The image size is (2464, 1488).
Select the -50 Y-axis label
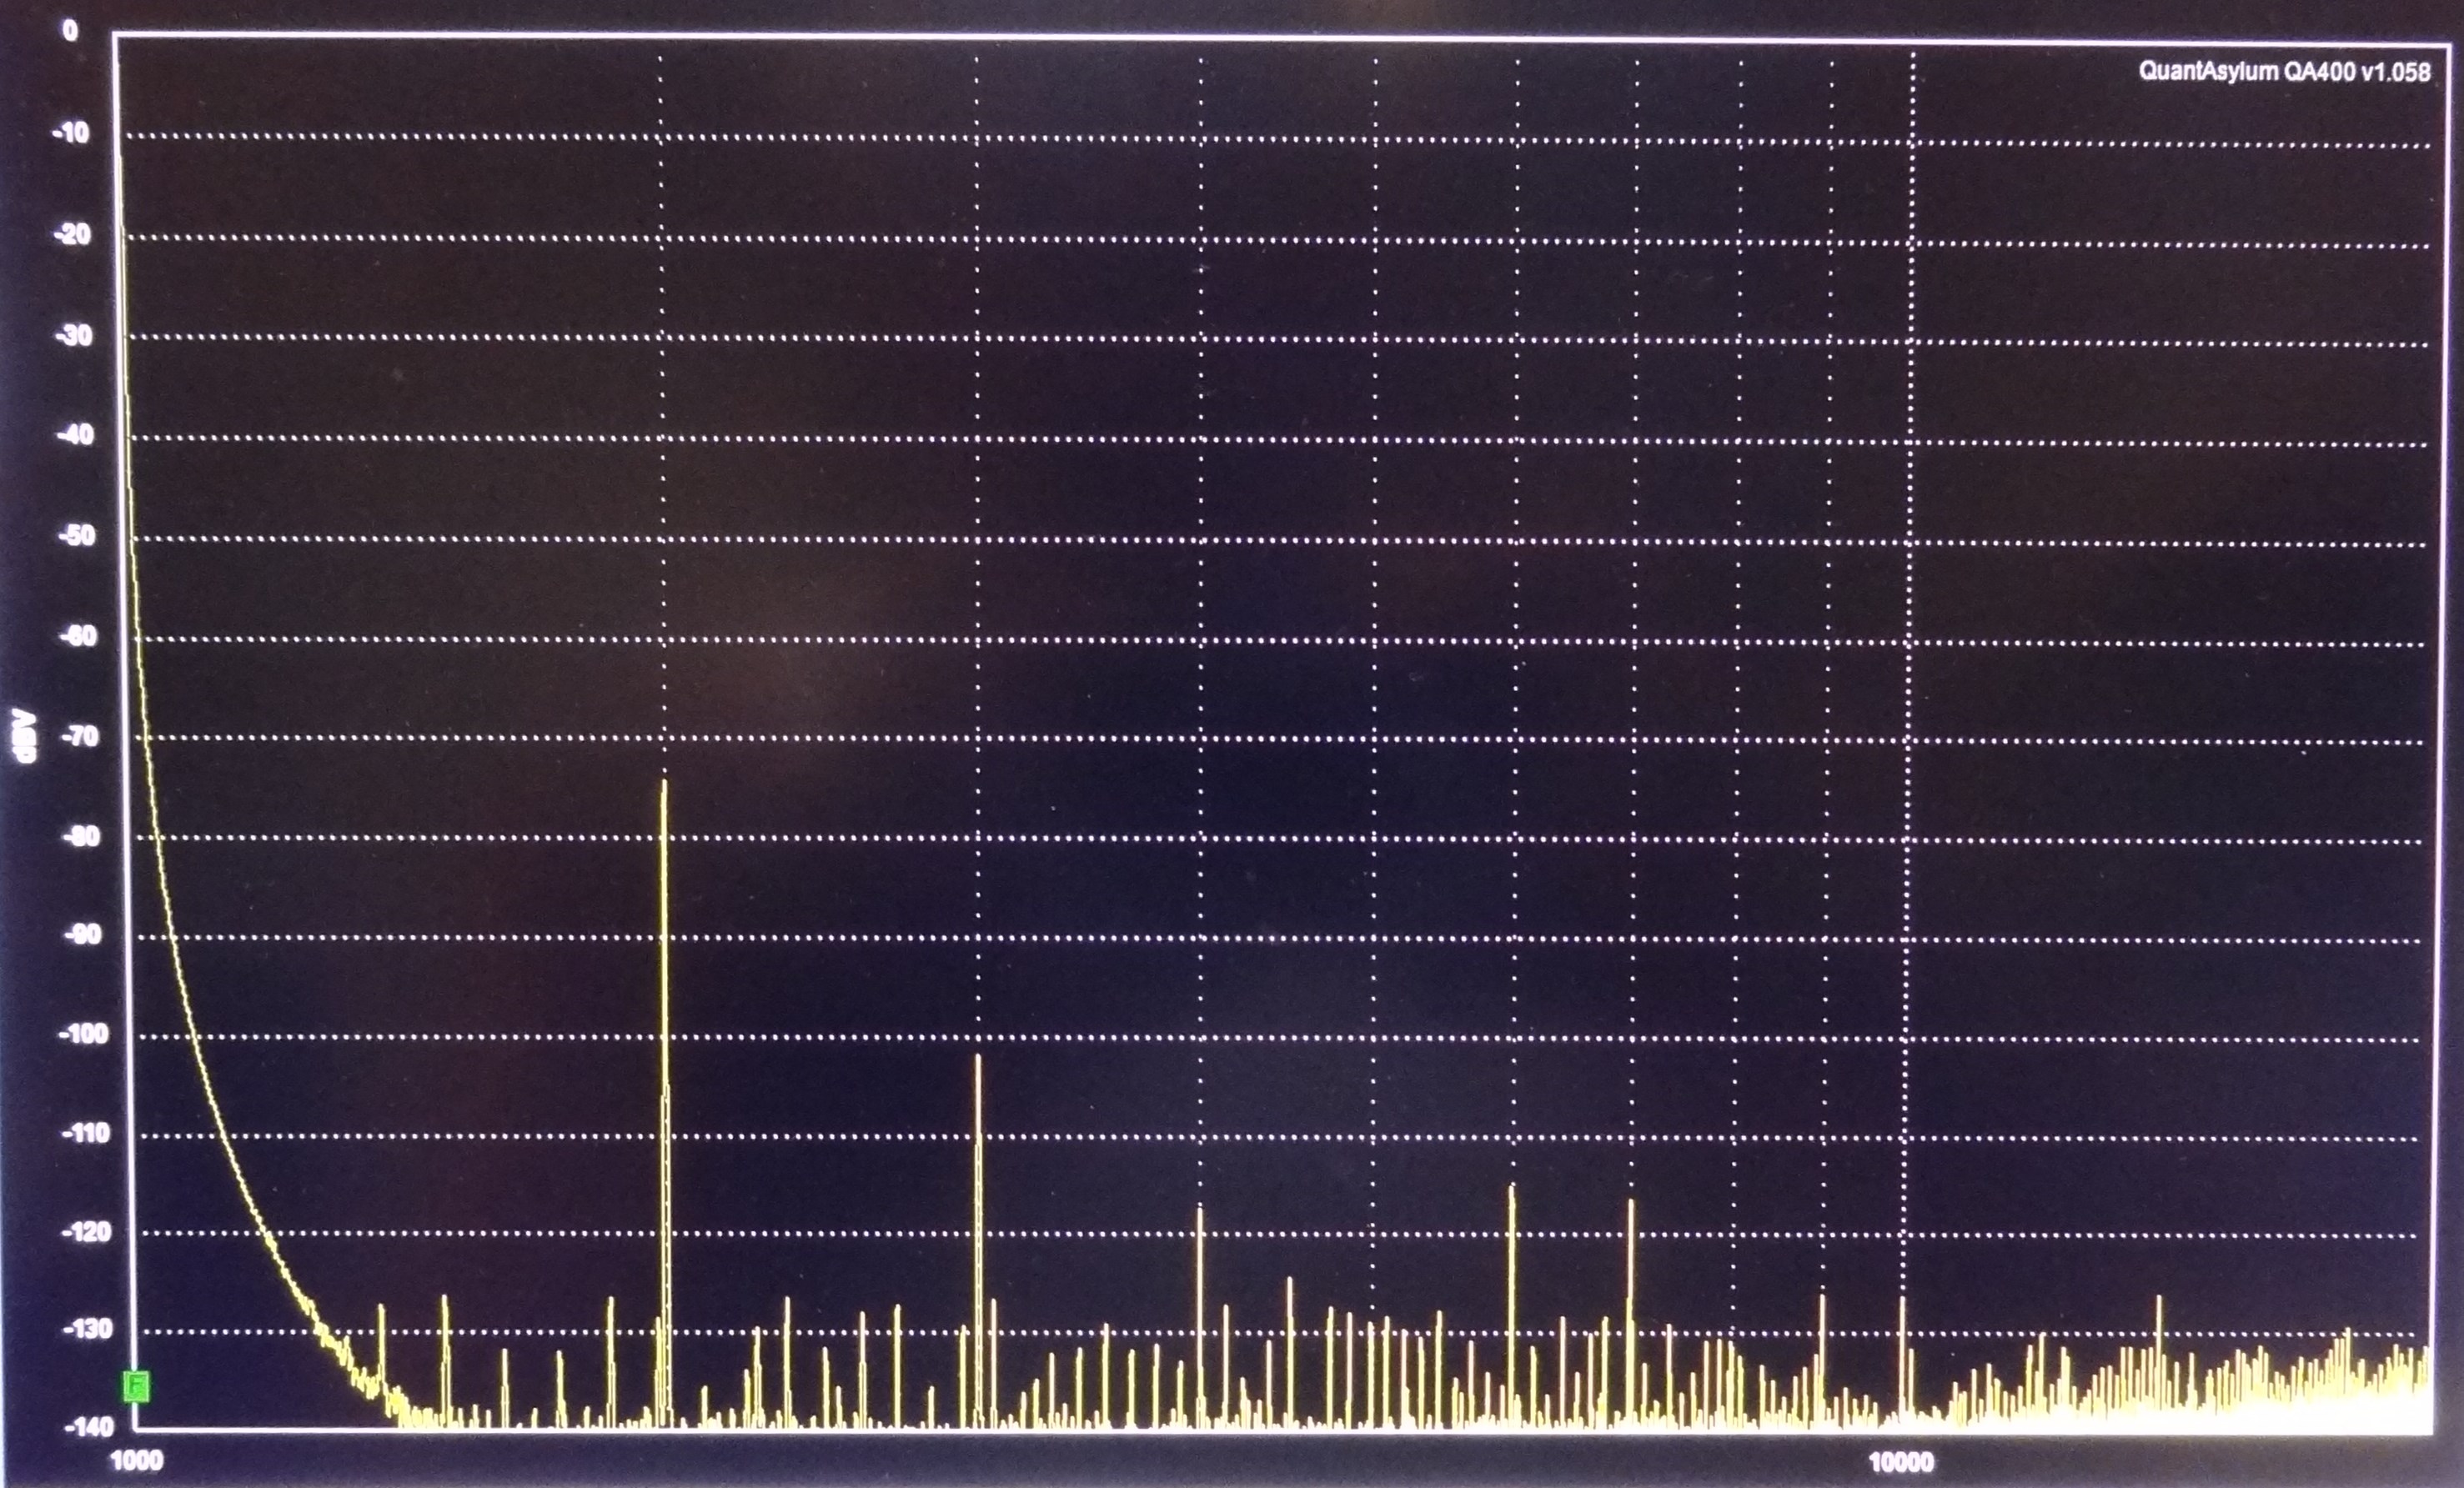77,536
